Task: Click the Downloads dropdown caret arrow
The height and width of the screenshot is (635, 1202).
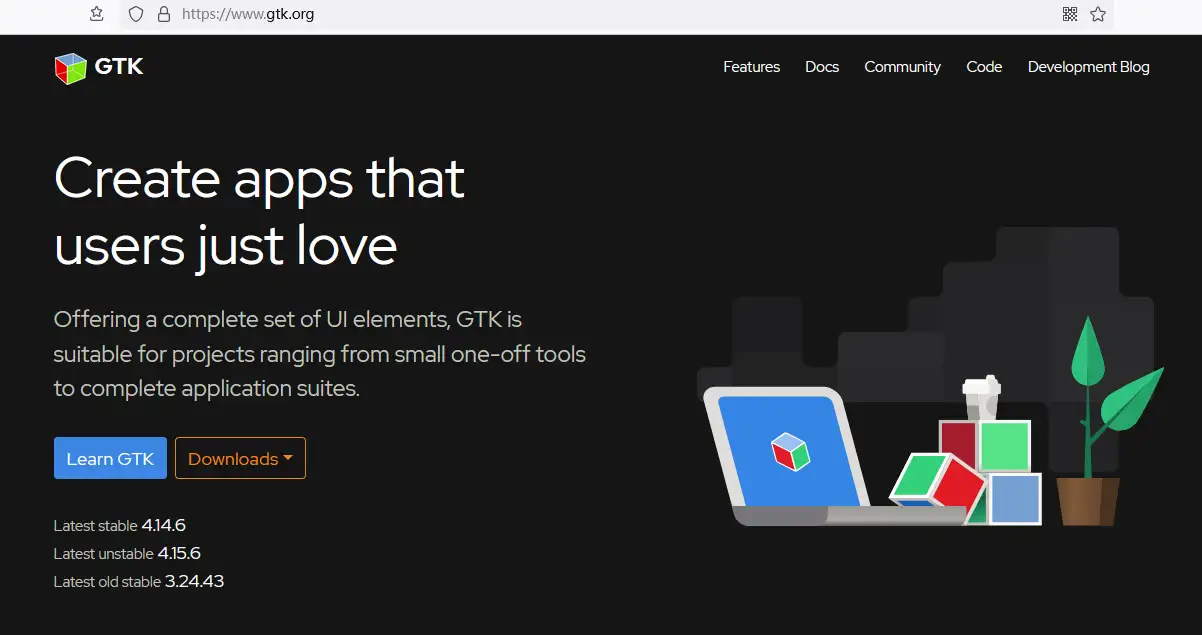Action: pyautogui.click(x=288, y=458)
